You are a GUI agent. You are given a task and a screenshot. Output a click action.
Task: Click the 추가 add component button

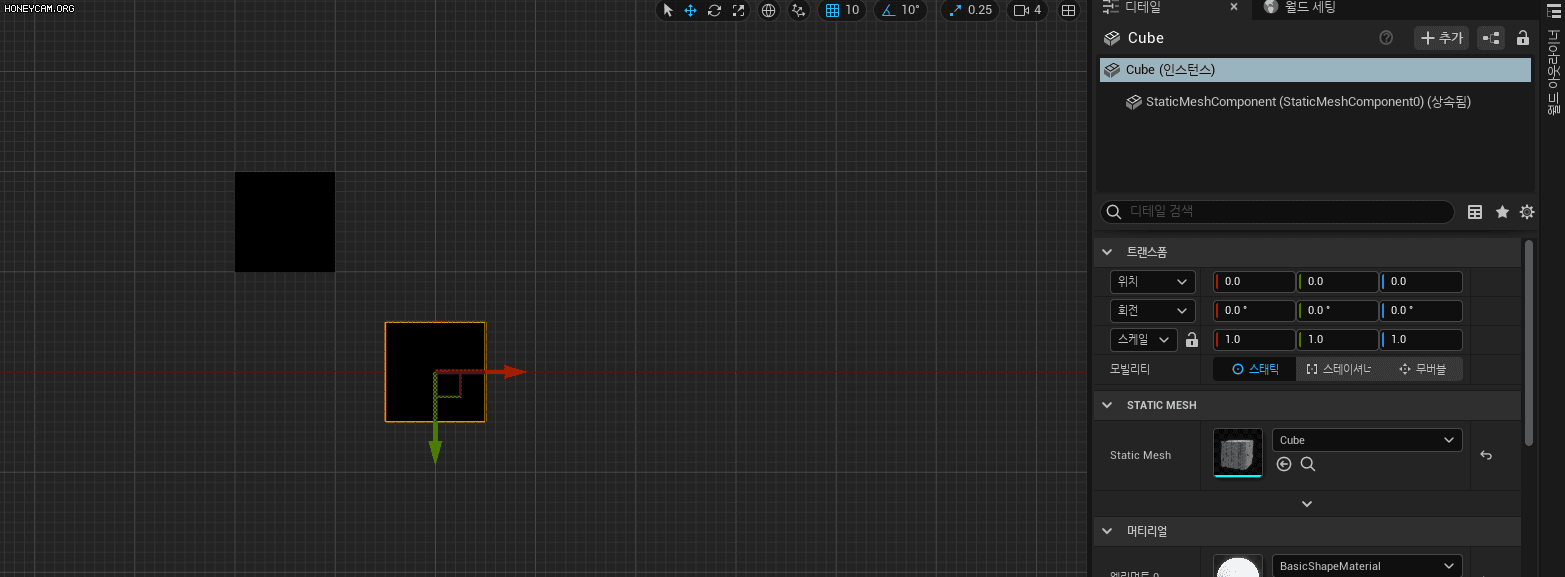1441,38
